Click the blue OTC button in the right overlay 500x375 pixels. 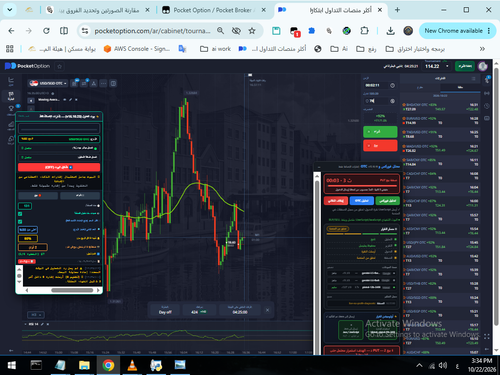[x=362, y=201]
